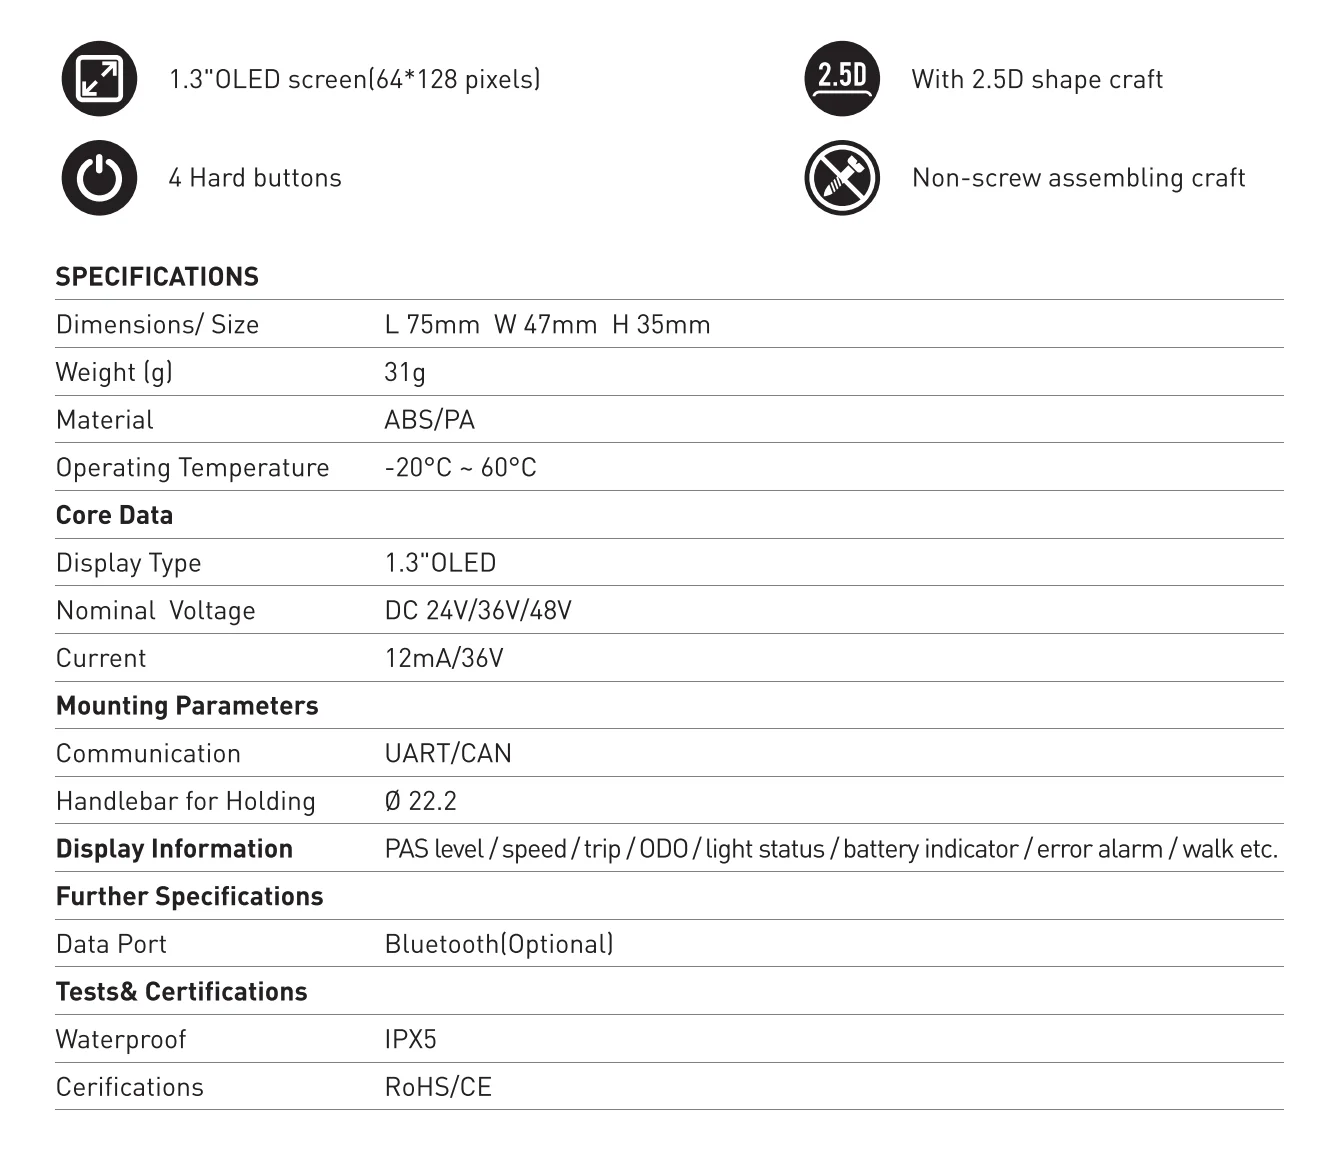
Task: Select the Core Data section header
Action: point(114,515)
